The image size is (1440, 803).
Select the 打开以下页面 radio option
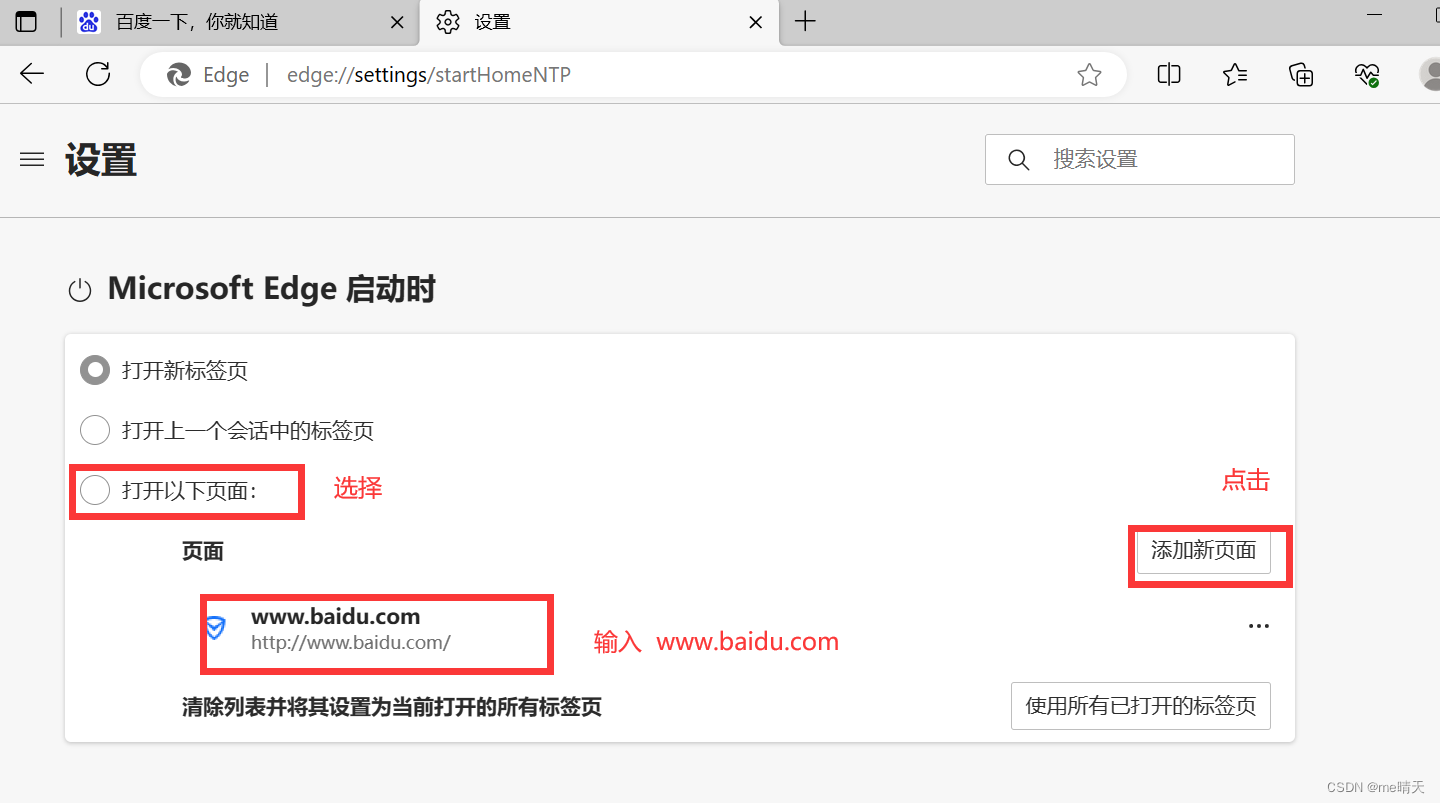coord(95,490)
